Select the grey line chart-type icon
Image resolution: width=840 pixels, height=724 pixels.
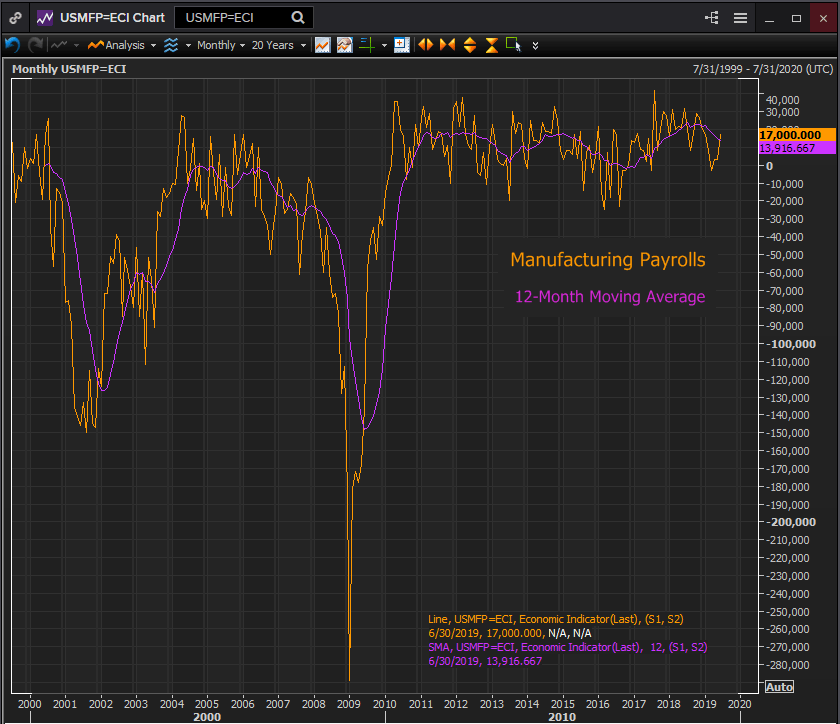click(59, 45)
